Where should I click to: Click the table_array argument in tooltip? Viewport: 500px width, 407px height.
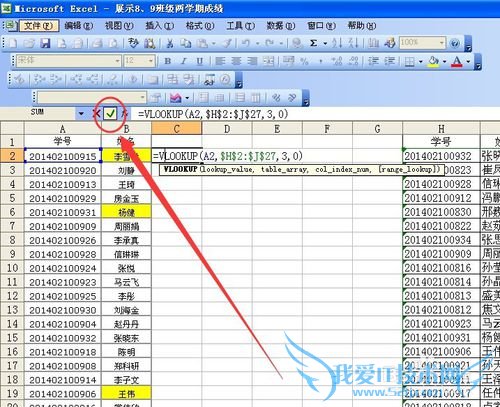(x=283, y=169)
